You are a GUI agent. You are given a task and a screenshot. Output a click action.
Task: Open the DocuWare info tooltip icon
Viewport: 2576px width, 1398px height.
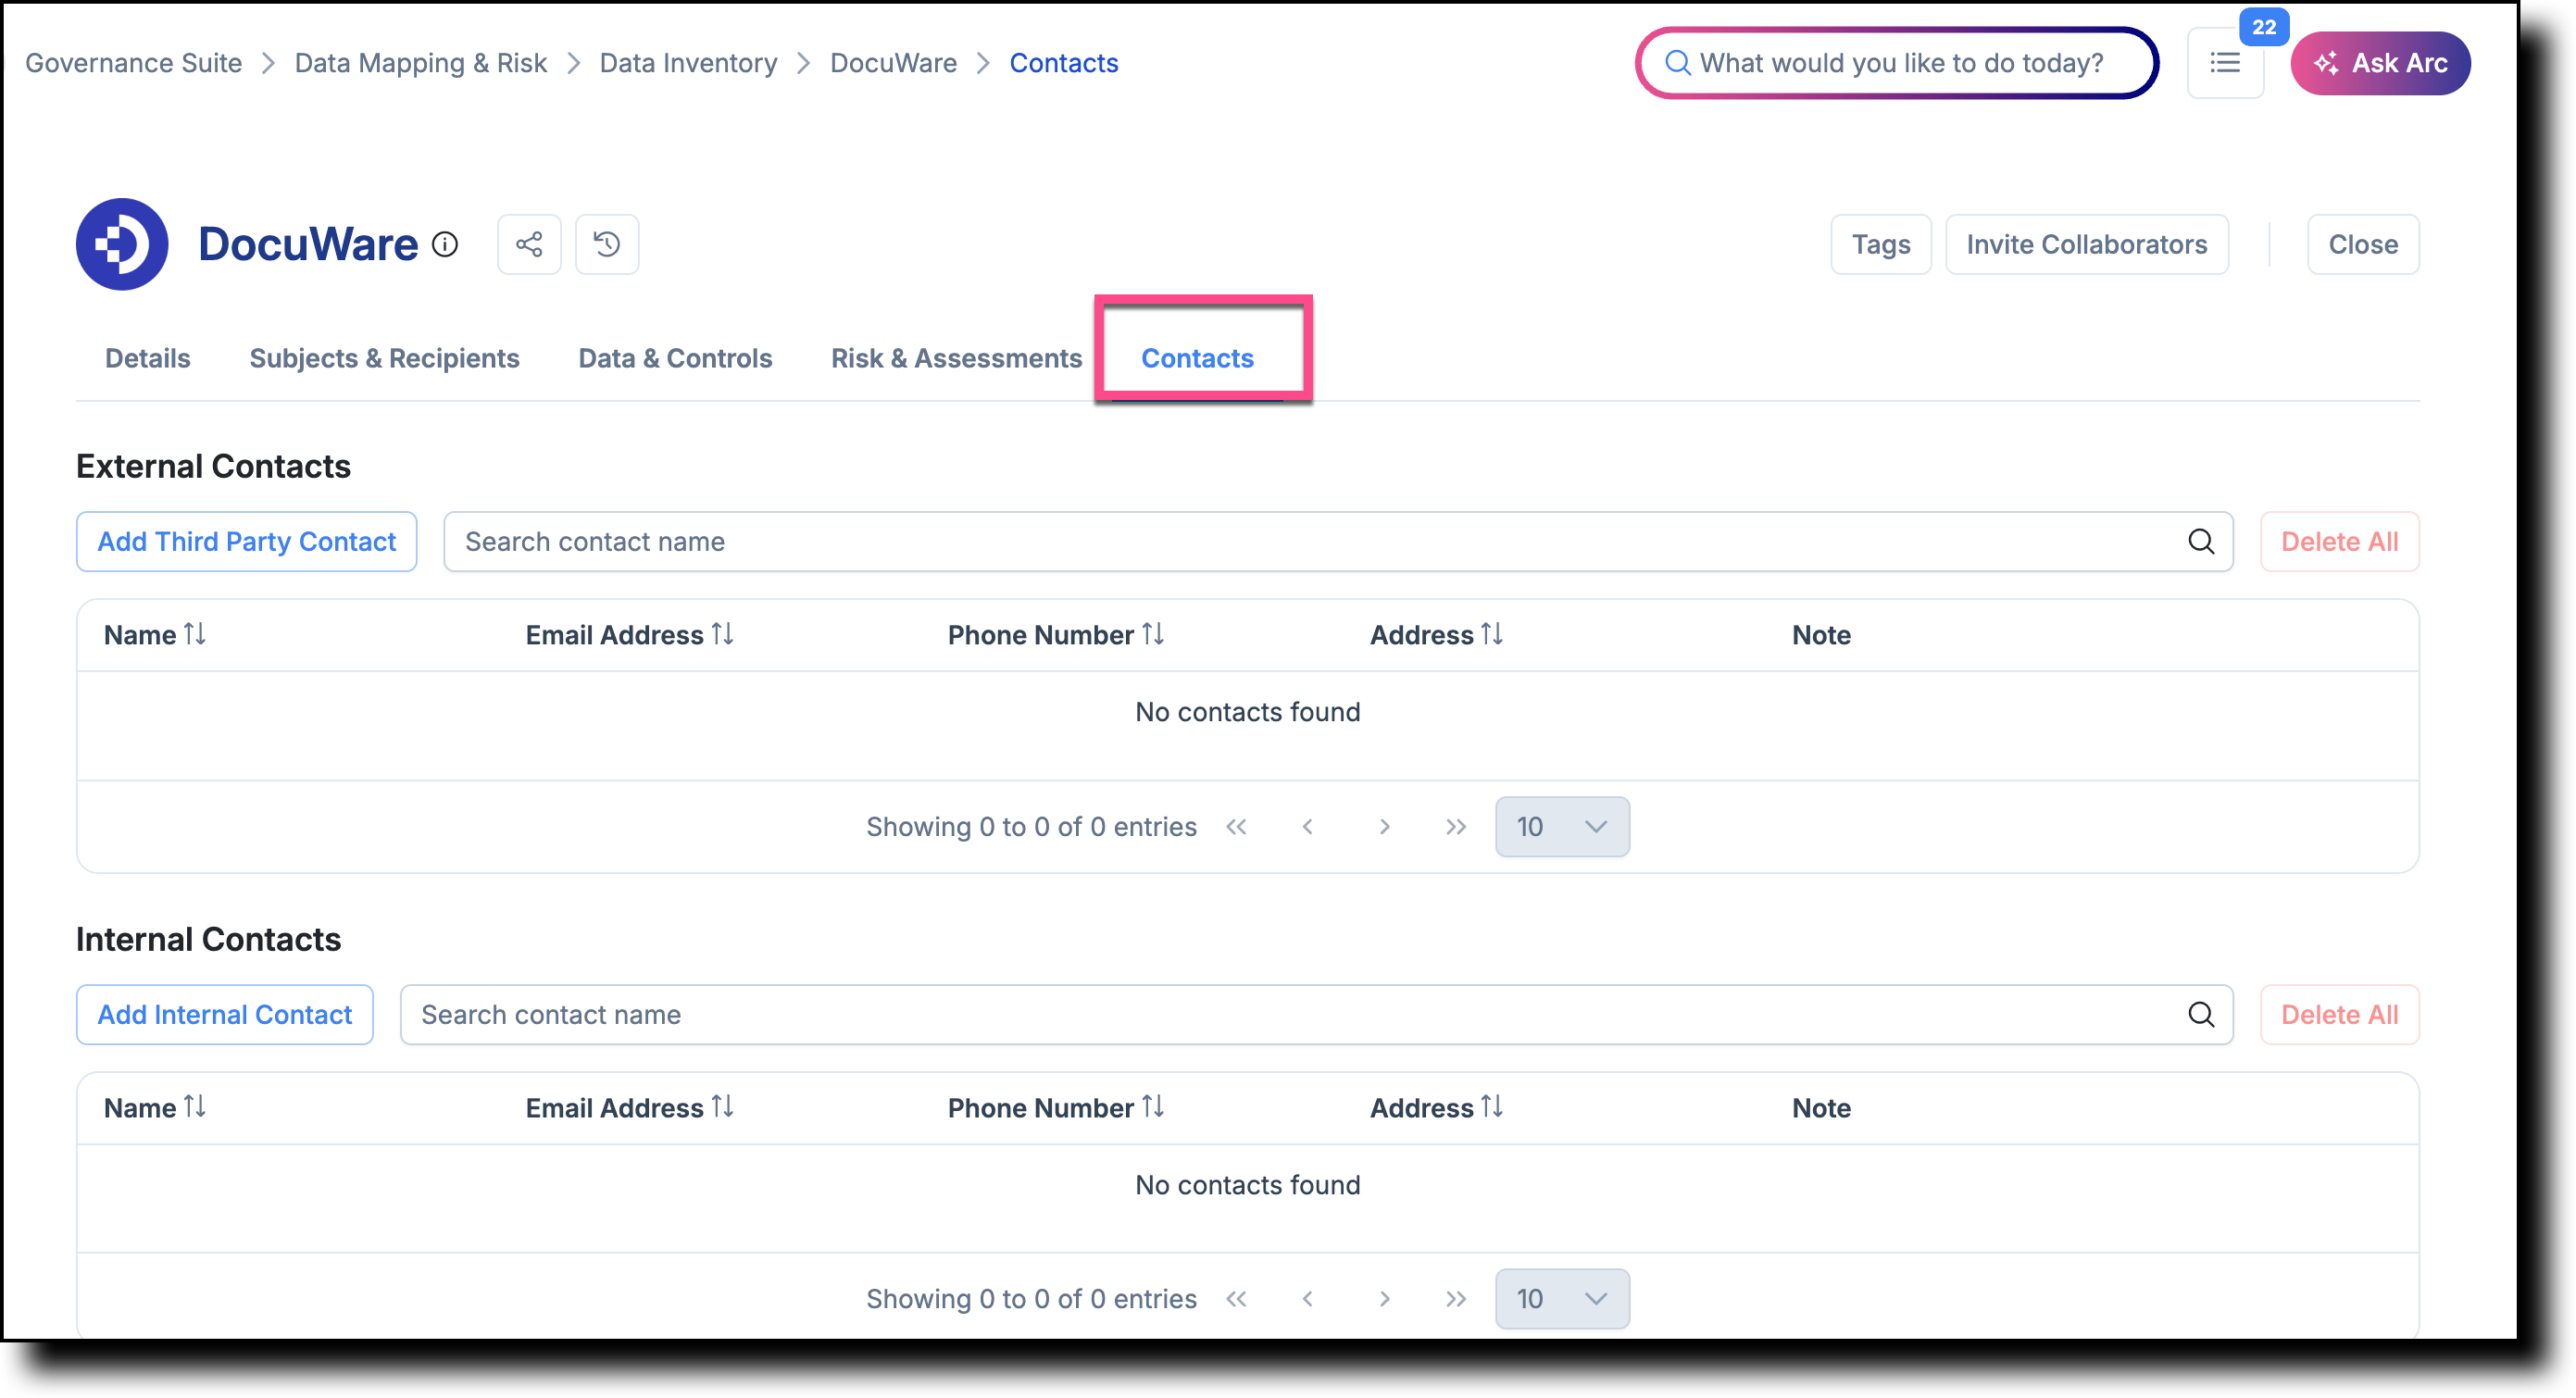coord(445,244)
